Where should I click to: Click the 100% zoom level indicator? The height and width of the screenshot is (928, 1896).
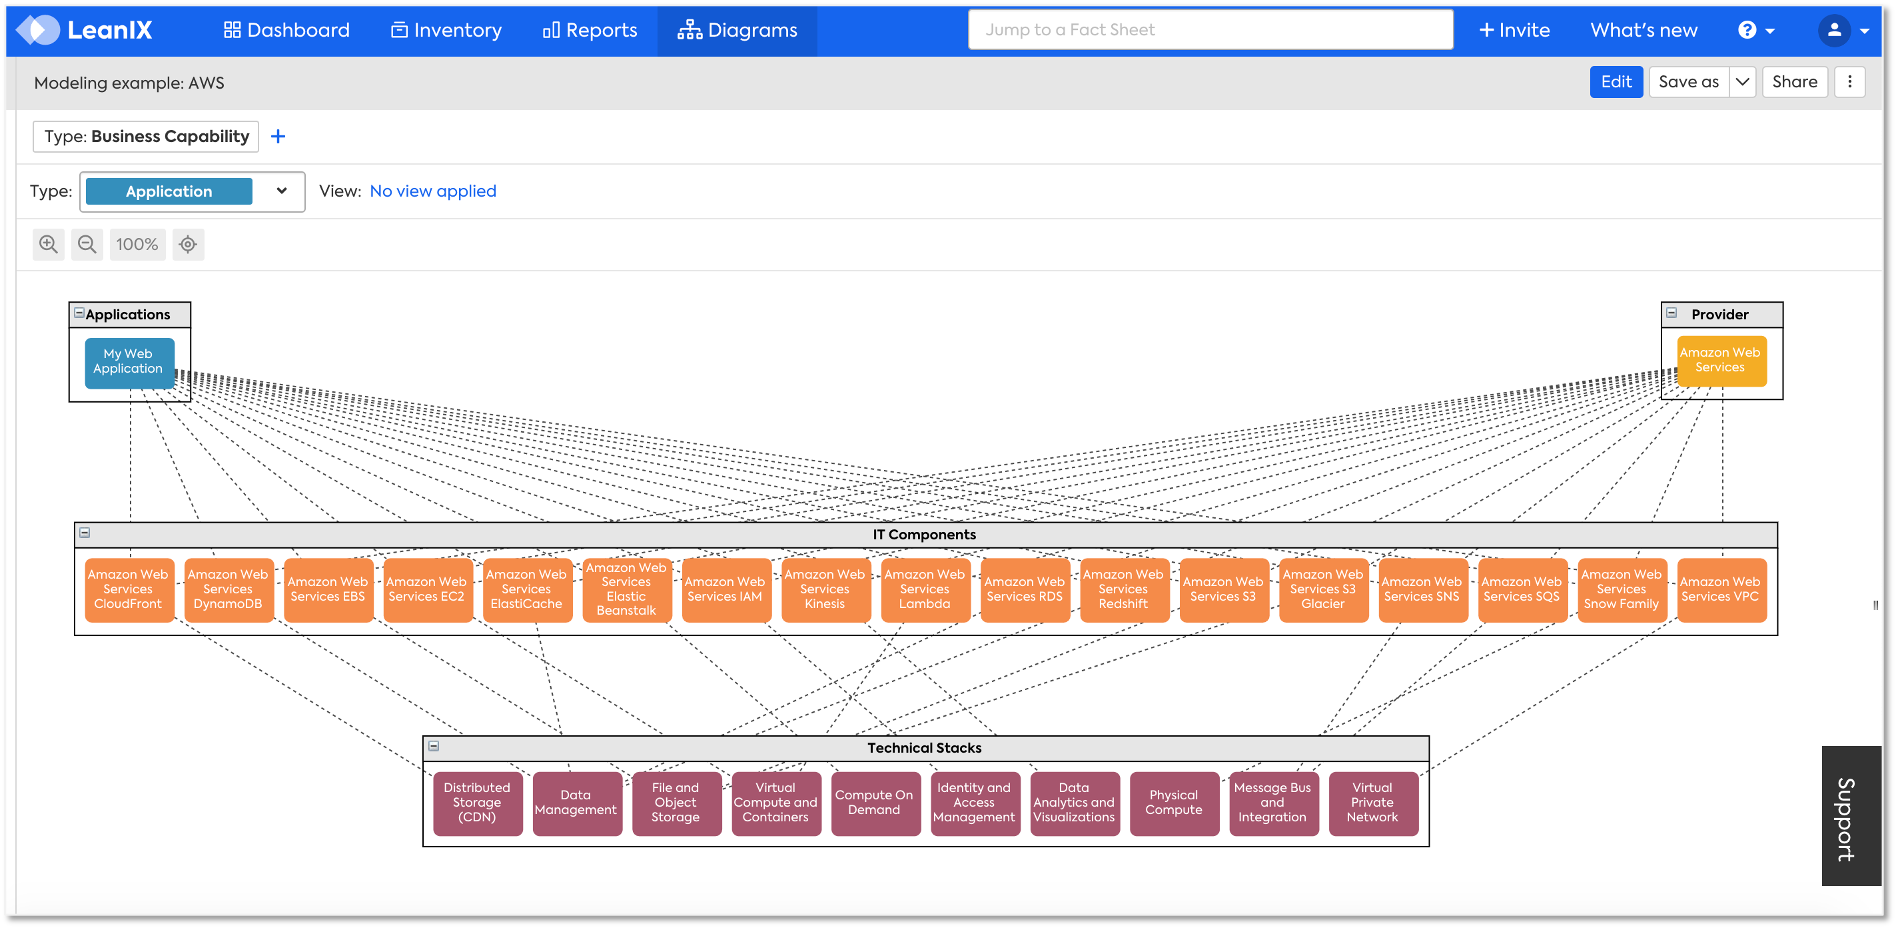137,244
